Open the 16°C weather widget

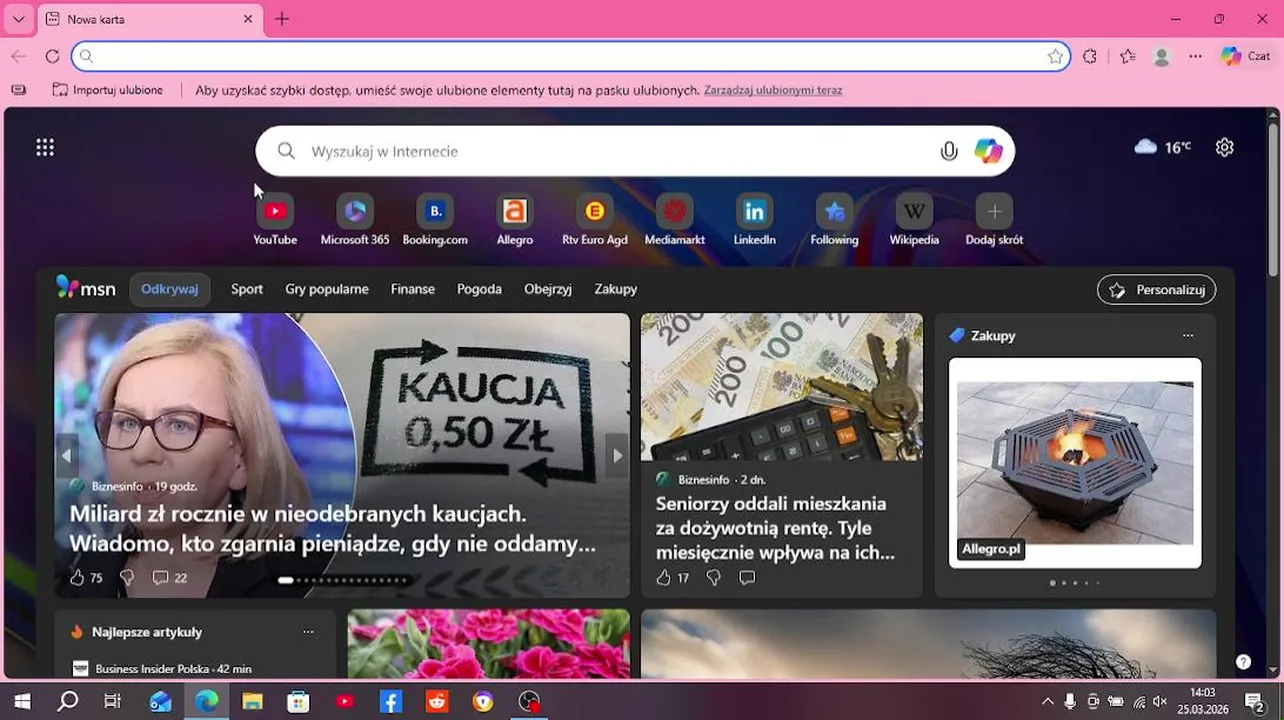(x=1162, y=147)
